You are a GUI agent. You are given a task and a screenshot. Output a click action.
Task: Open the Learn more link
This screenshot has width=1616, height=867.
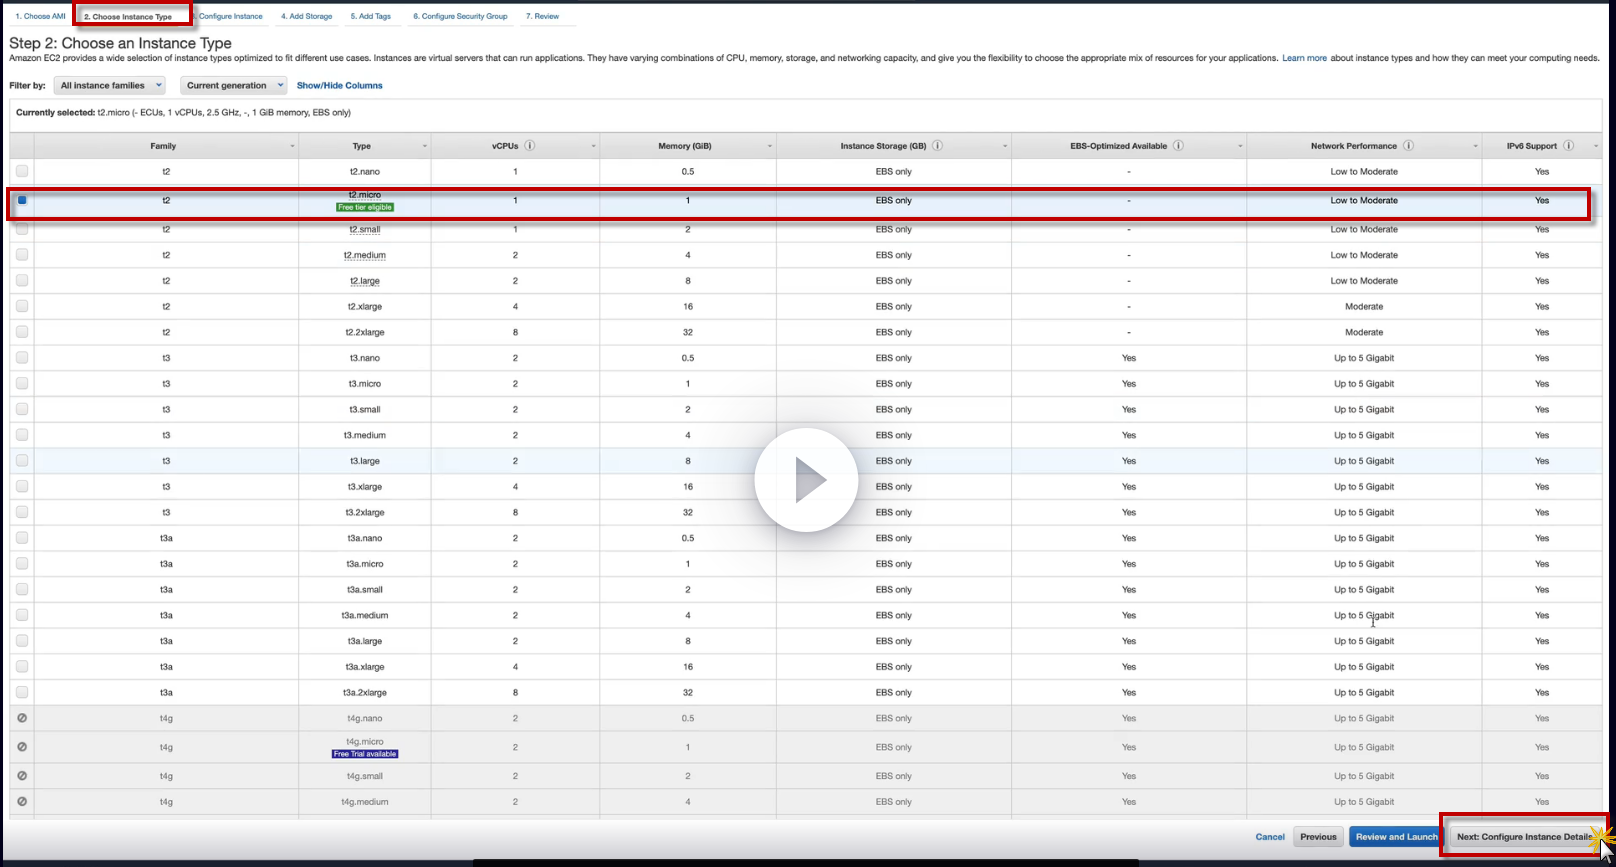1305,58
